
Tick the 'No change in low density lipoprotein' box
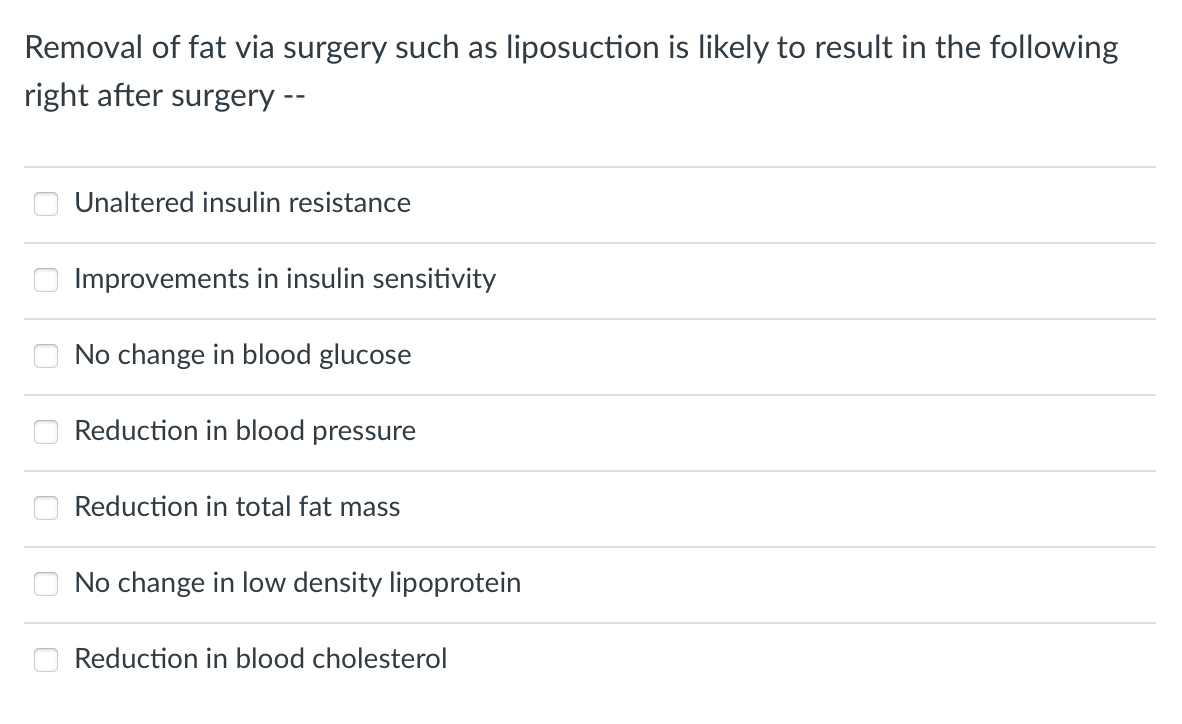(46, 584)
